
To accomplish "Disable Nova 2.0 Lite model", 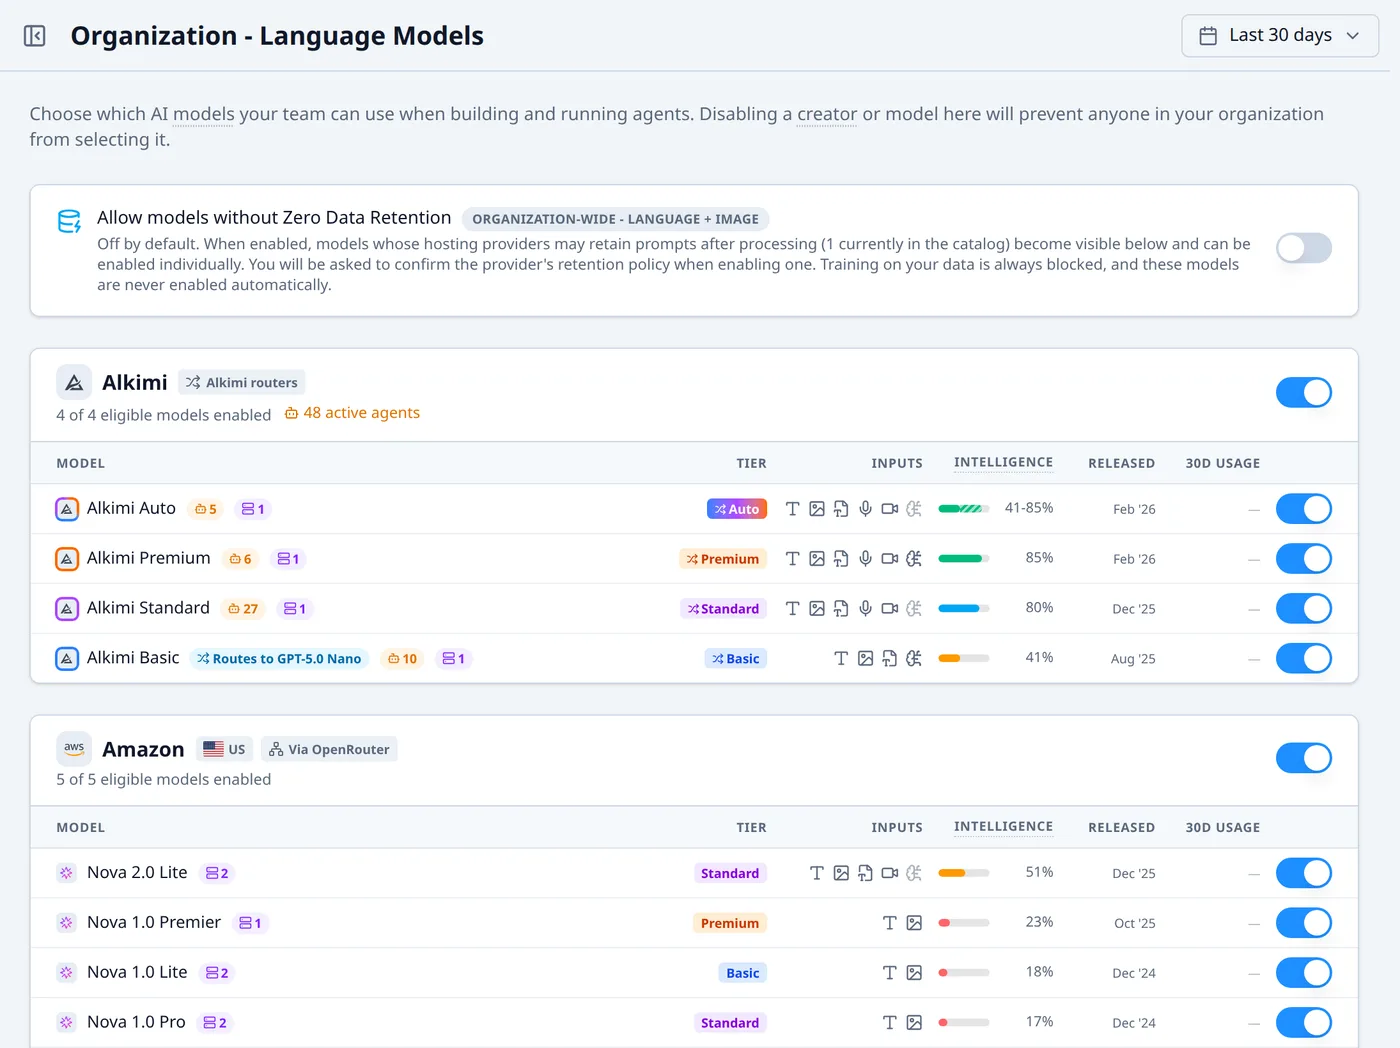I will 1303,873.
